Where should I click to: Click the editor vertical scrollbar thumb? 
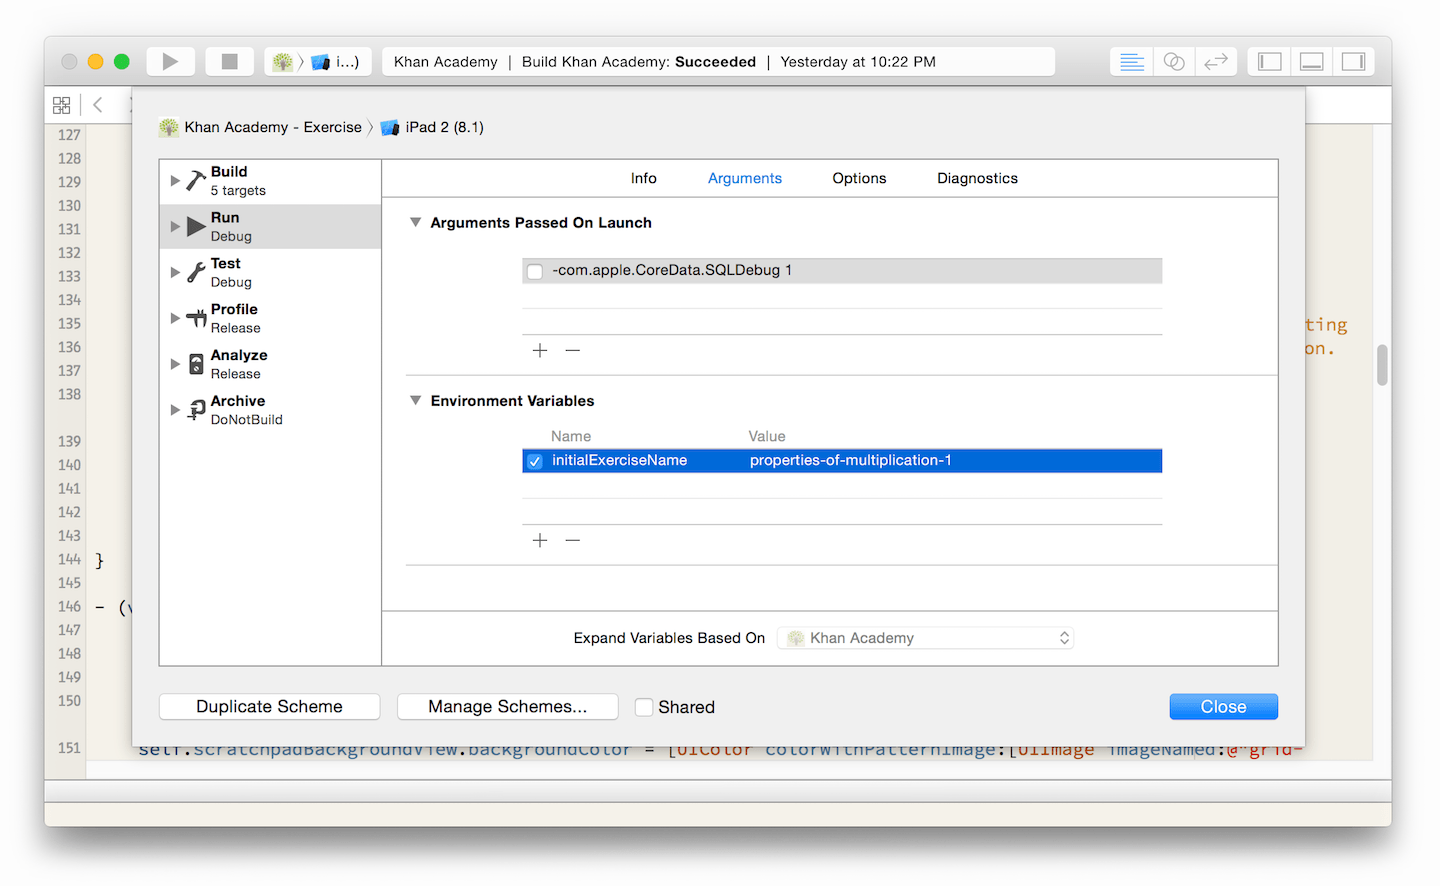[x=1382, y=365]
